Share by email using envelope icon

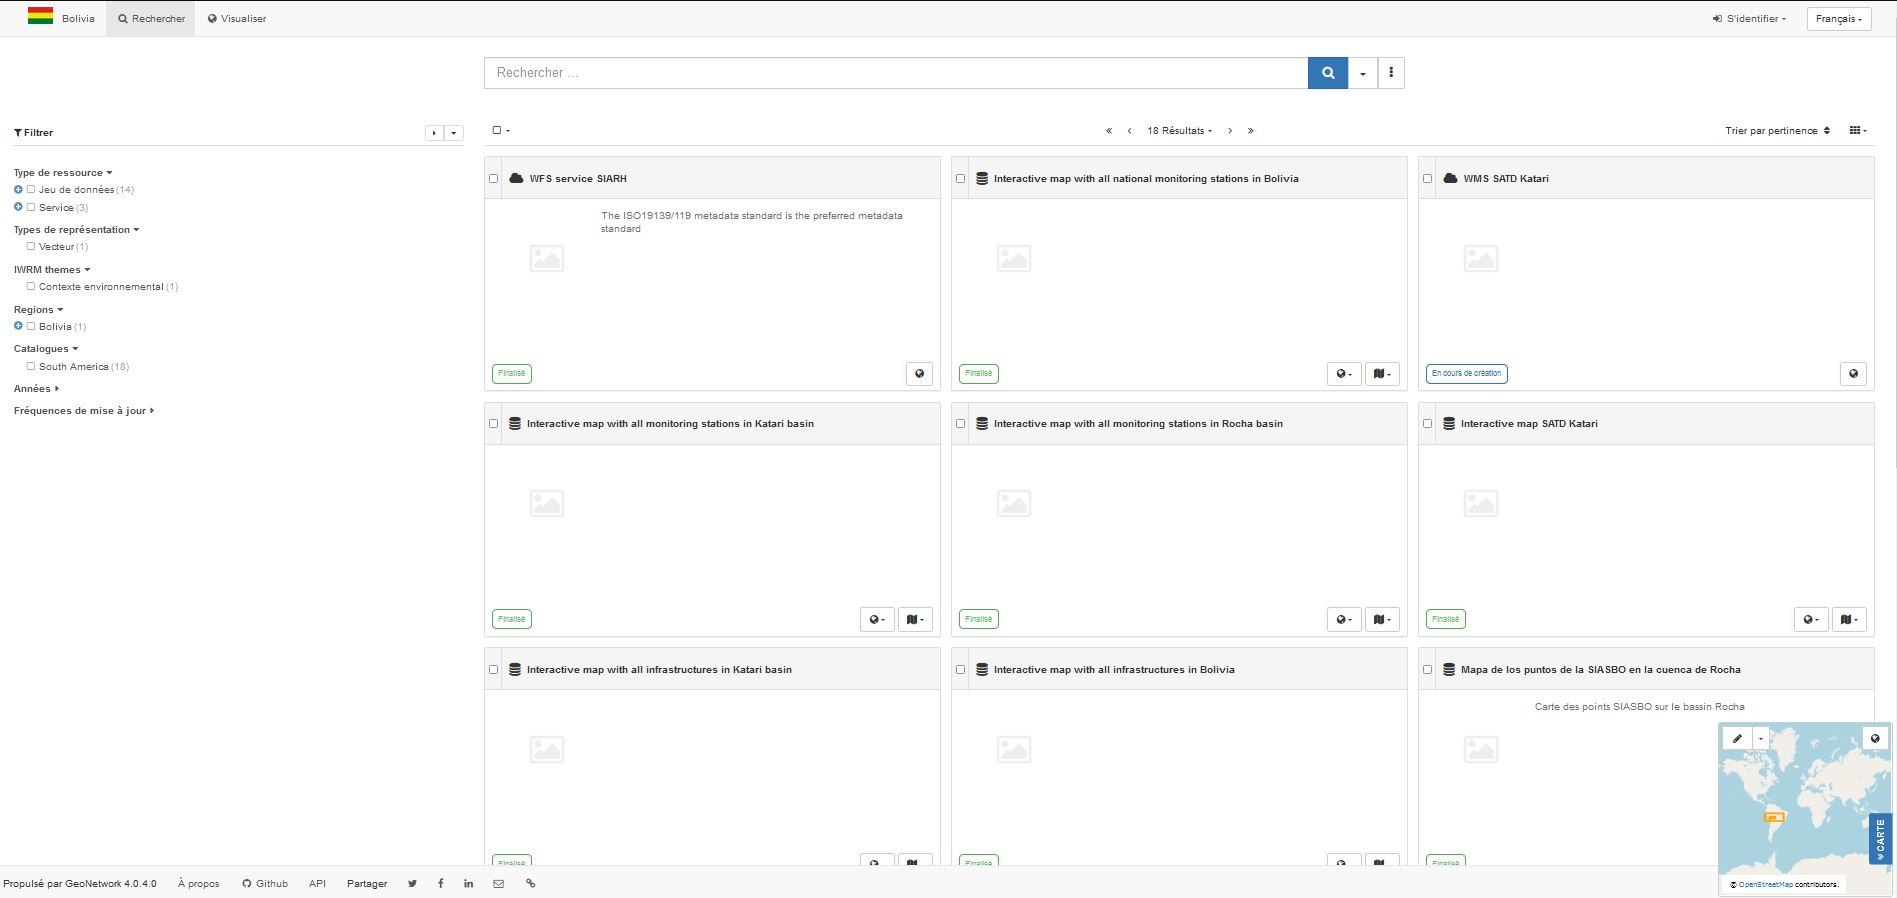[498, 884]
